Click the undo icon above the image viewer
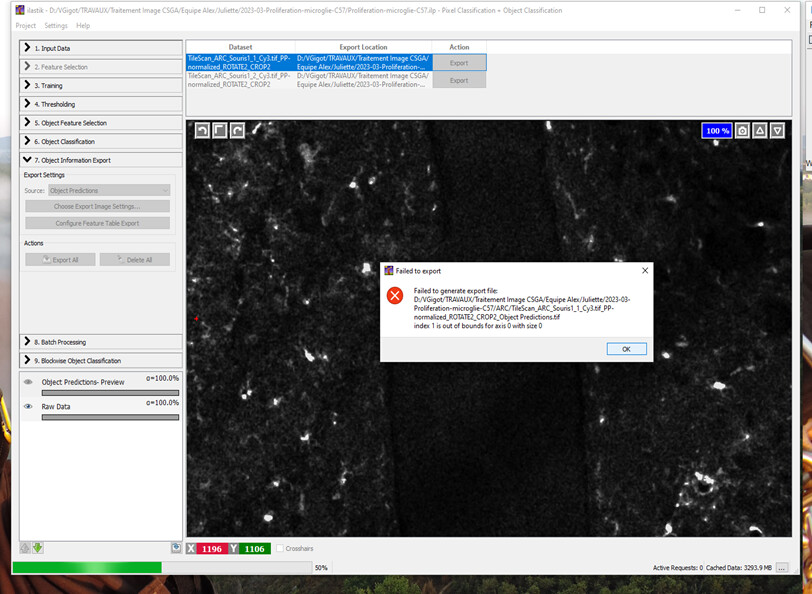 click(201, 130)
